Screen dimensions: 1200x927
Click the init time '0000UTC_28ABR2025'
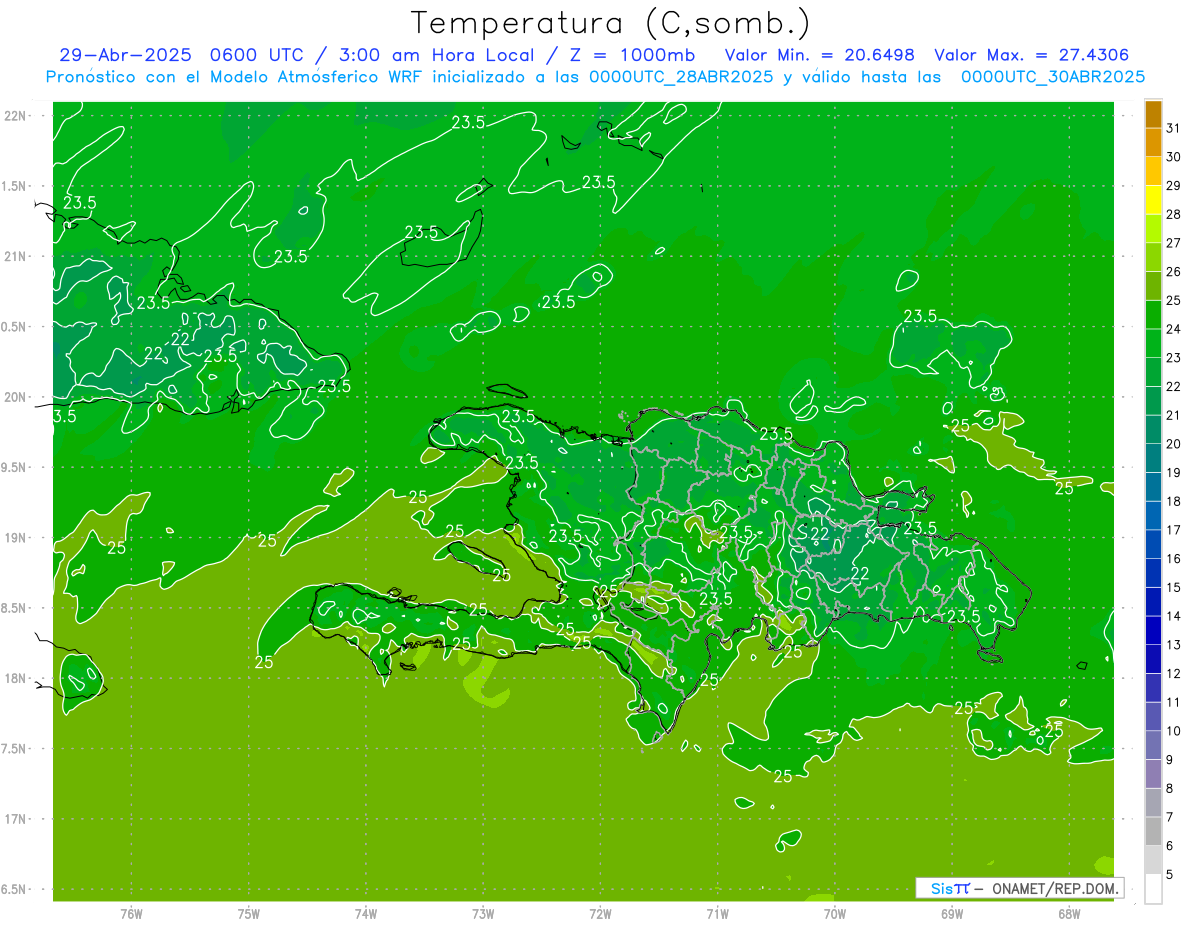(680, 76)
